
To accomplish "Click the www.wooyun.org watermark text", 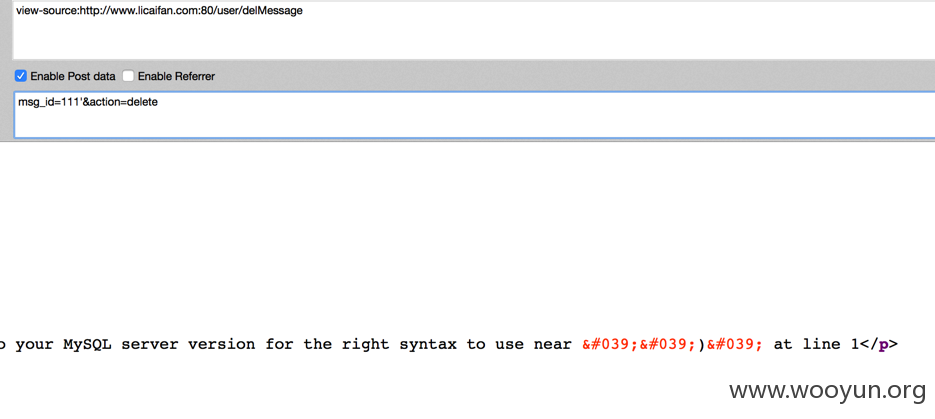I will coord(828,390).
